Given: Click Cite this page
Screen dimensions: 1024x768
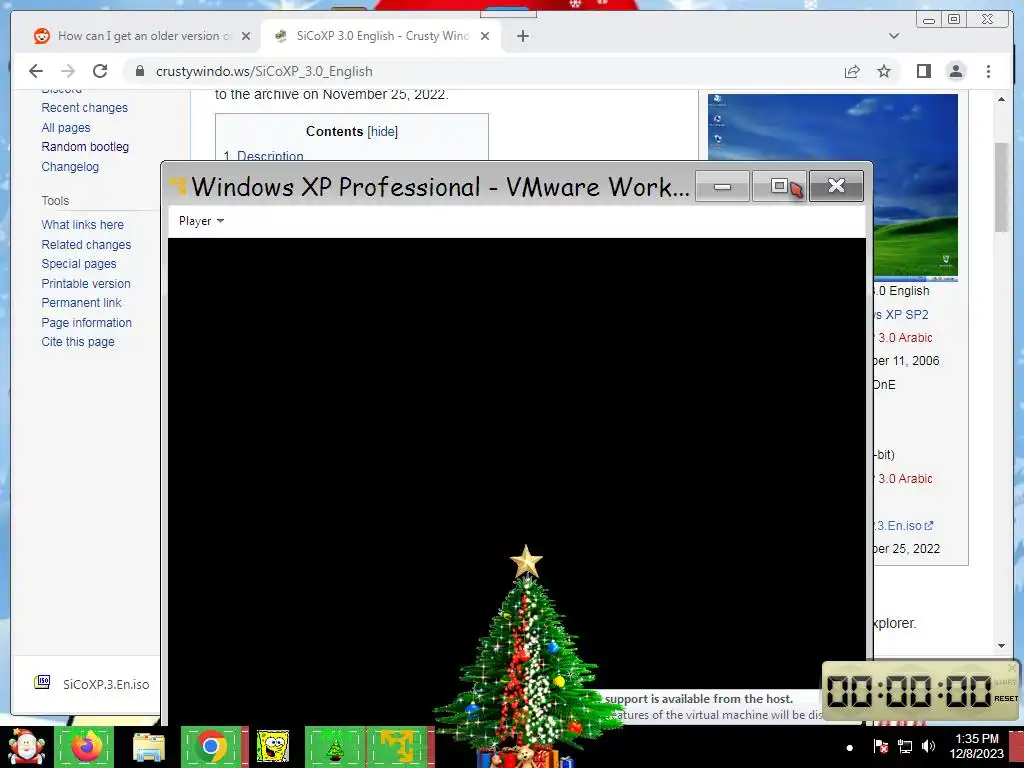Looking at the screenshot, I should 78,342.
